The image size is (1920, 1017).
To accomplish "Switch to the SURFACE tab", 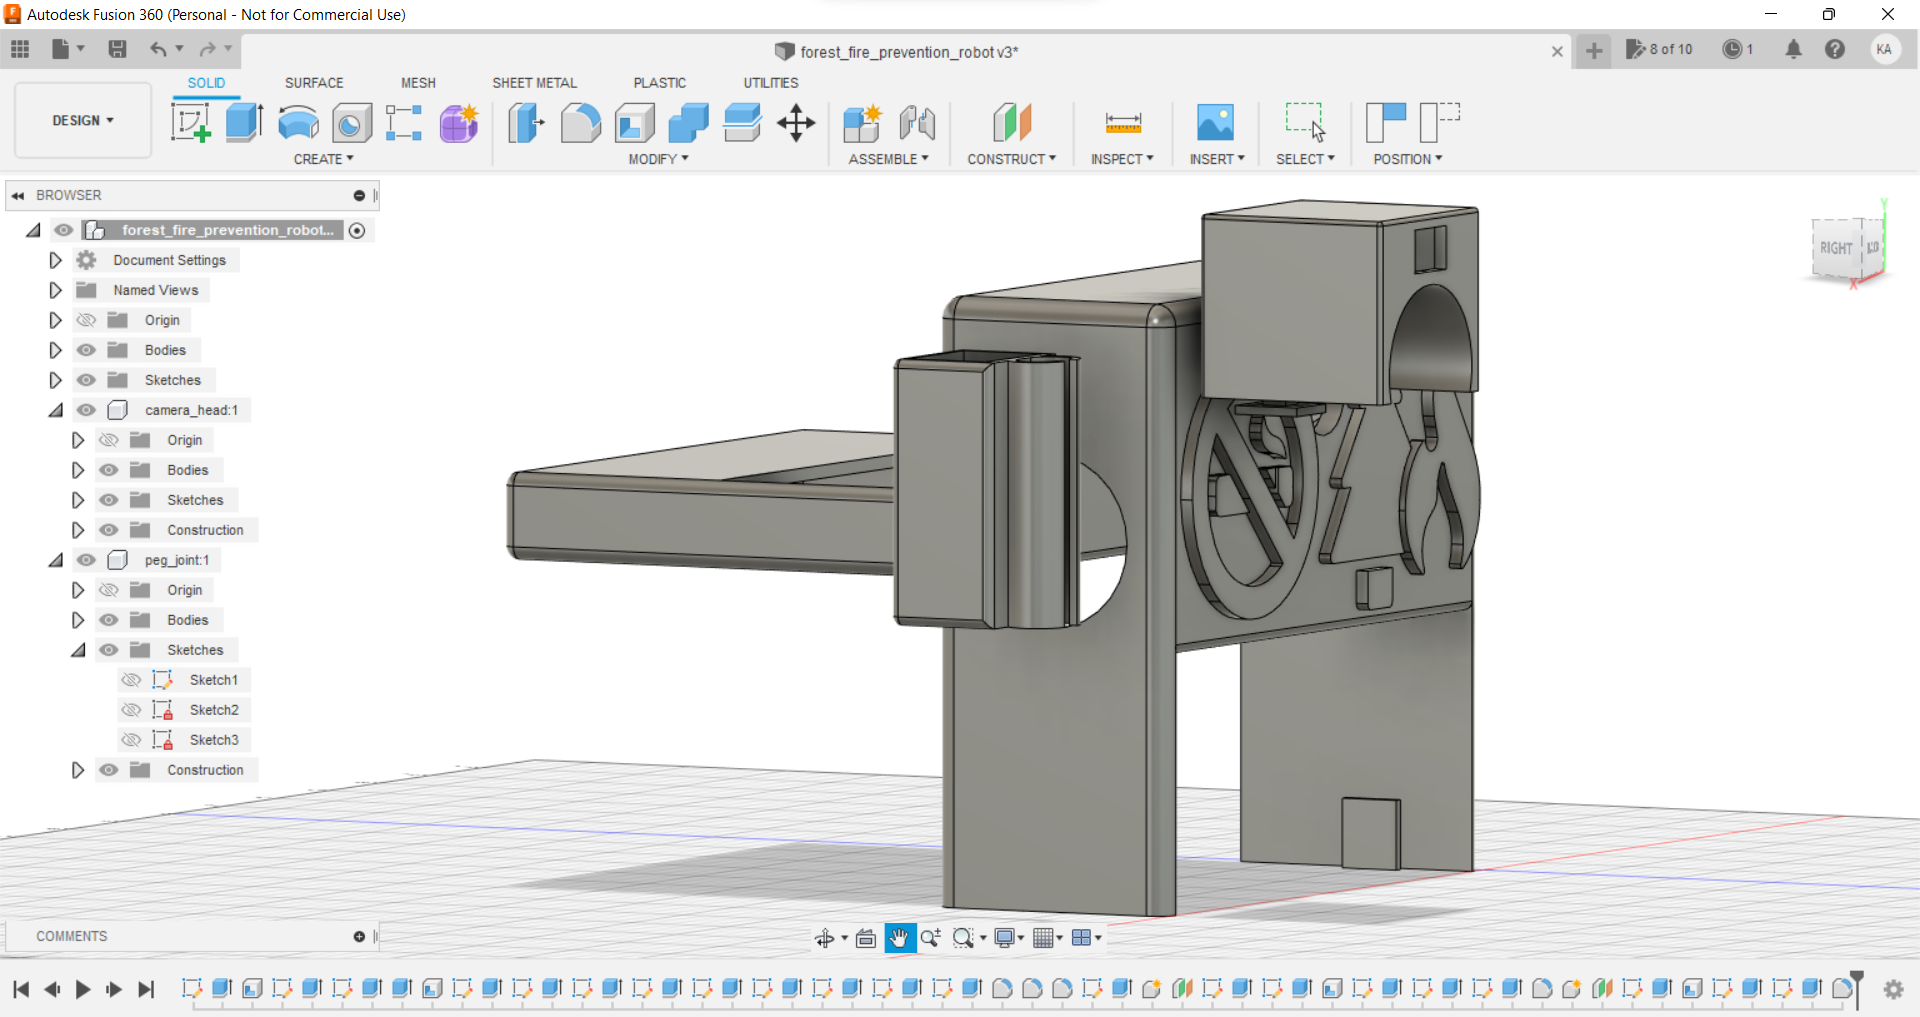I will click(x=314, y=82).
